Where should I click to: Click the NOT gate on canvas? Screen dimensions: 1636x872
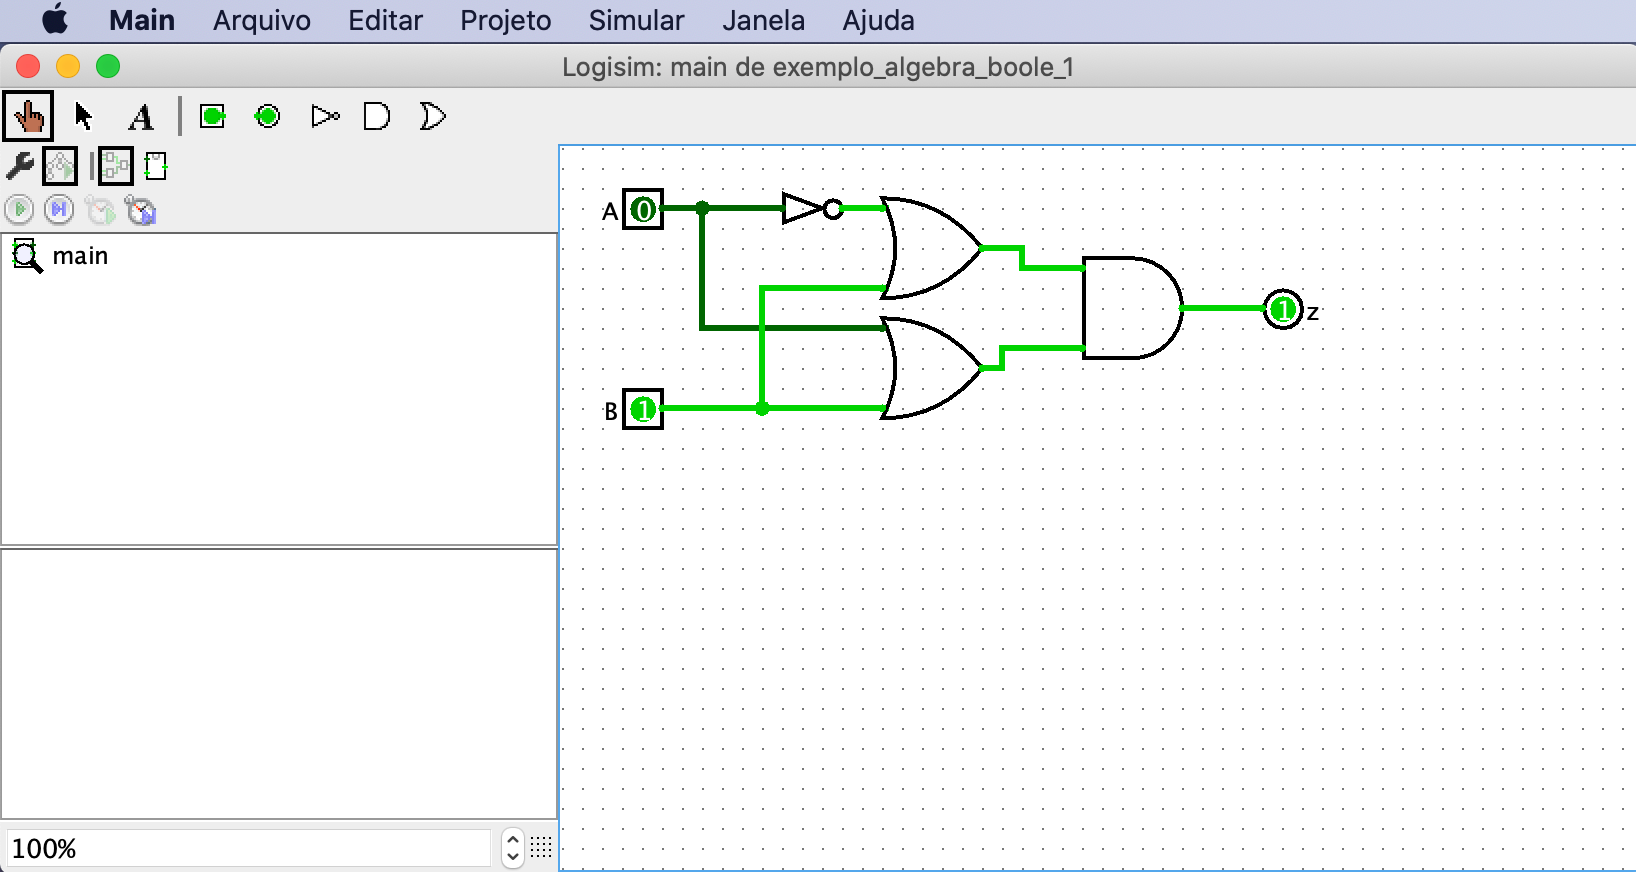click(x=812, y=208)
